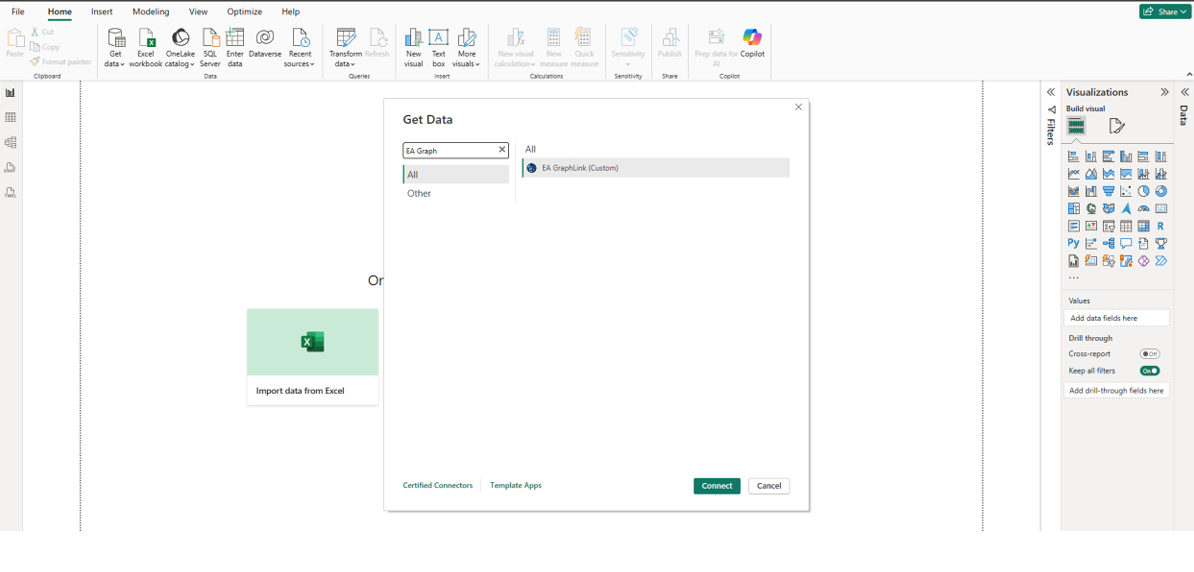Select the Other category in list

[419, 194]
